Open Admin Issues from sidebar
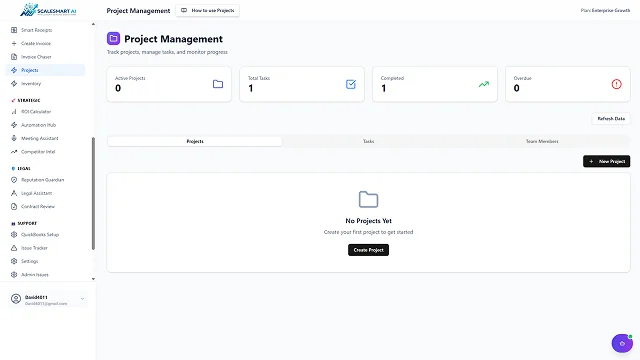The image size is (640, 360). 45,275
